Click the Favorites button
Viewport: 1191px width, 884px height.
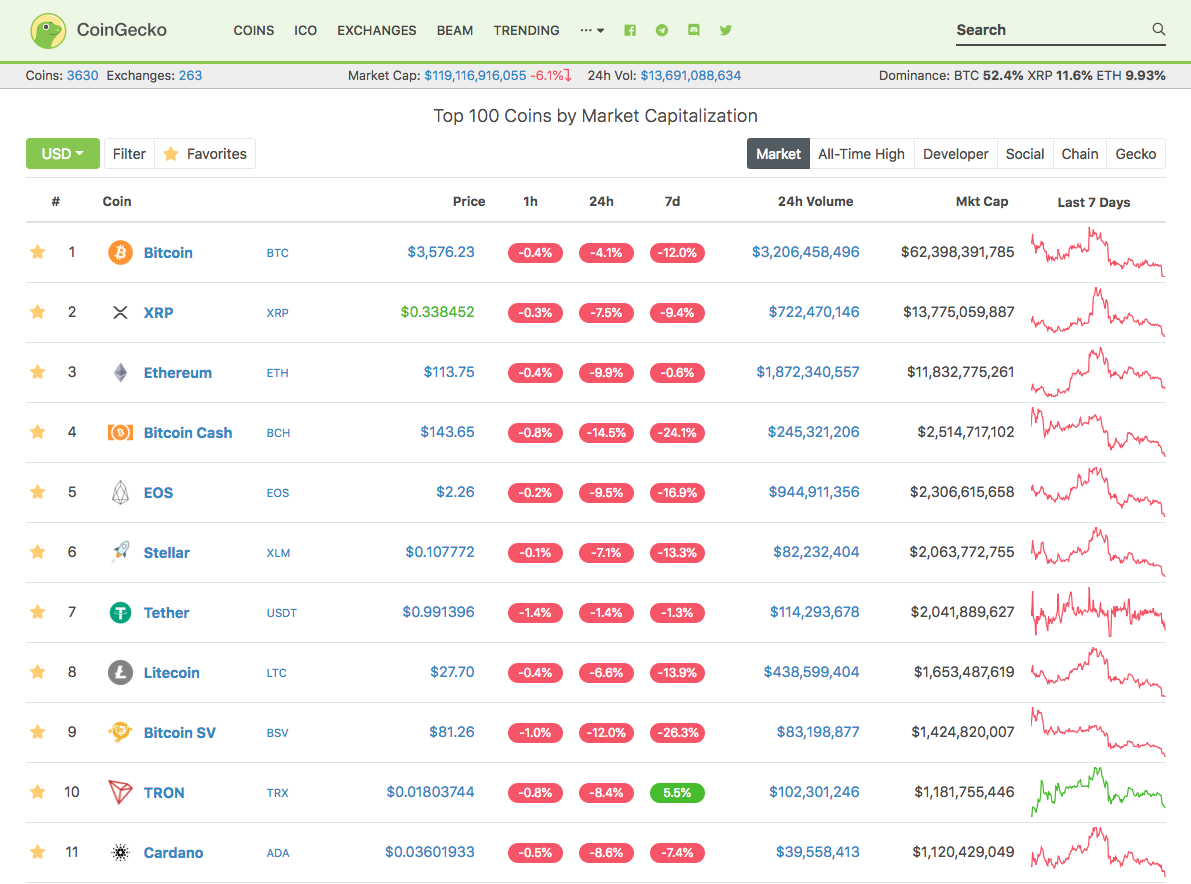click(205, 153)
